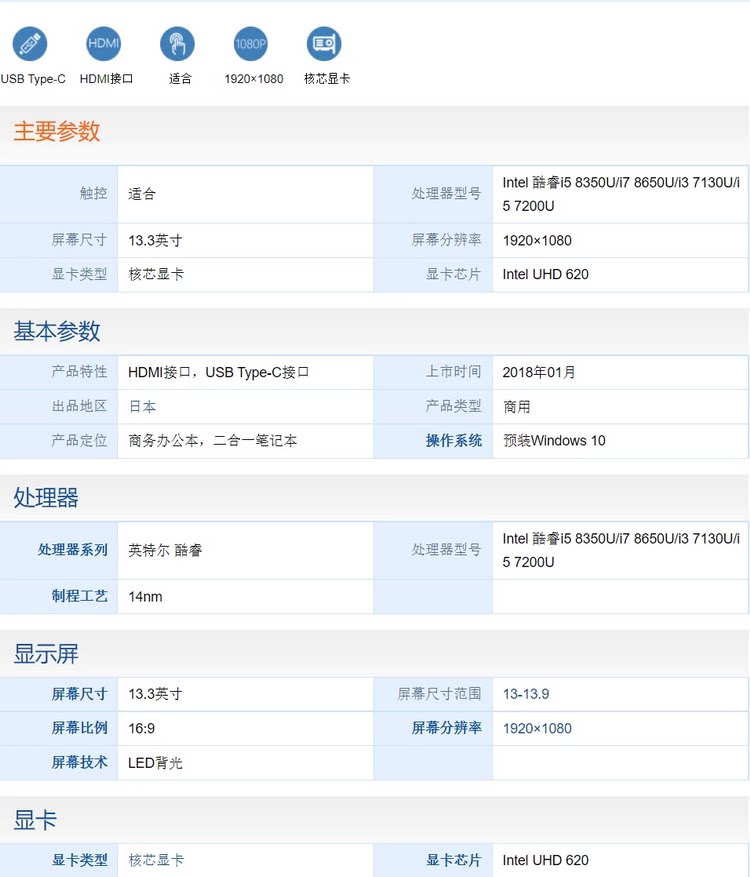The image size is (750, 877).
Task: Open the 屏幕技术 parameter link
Action: (79, 762)
